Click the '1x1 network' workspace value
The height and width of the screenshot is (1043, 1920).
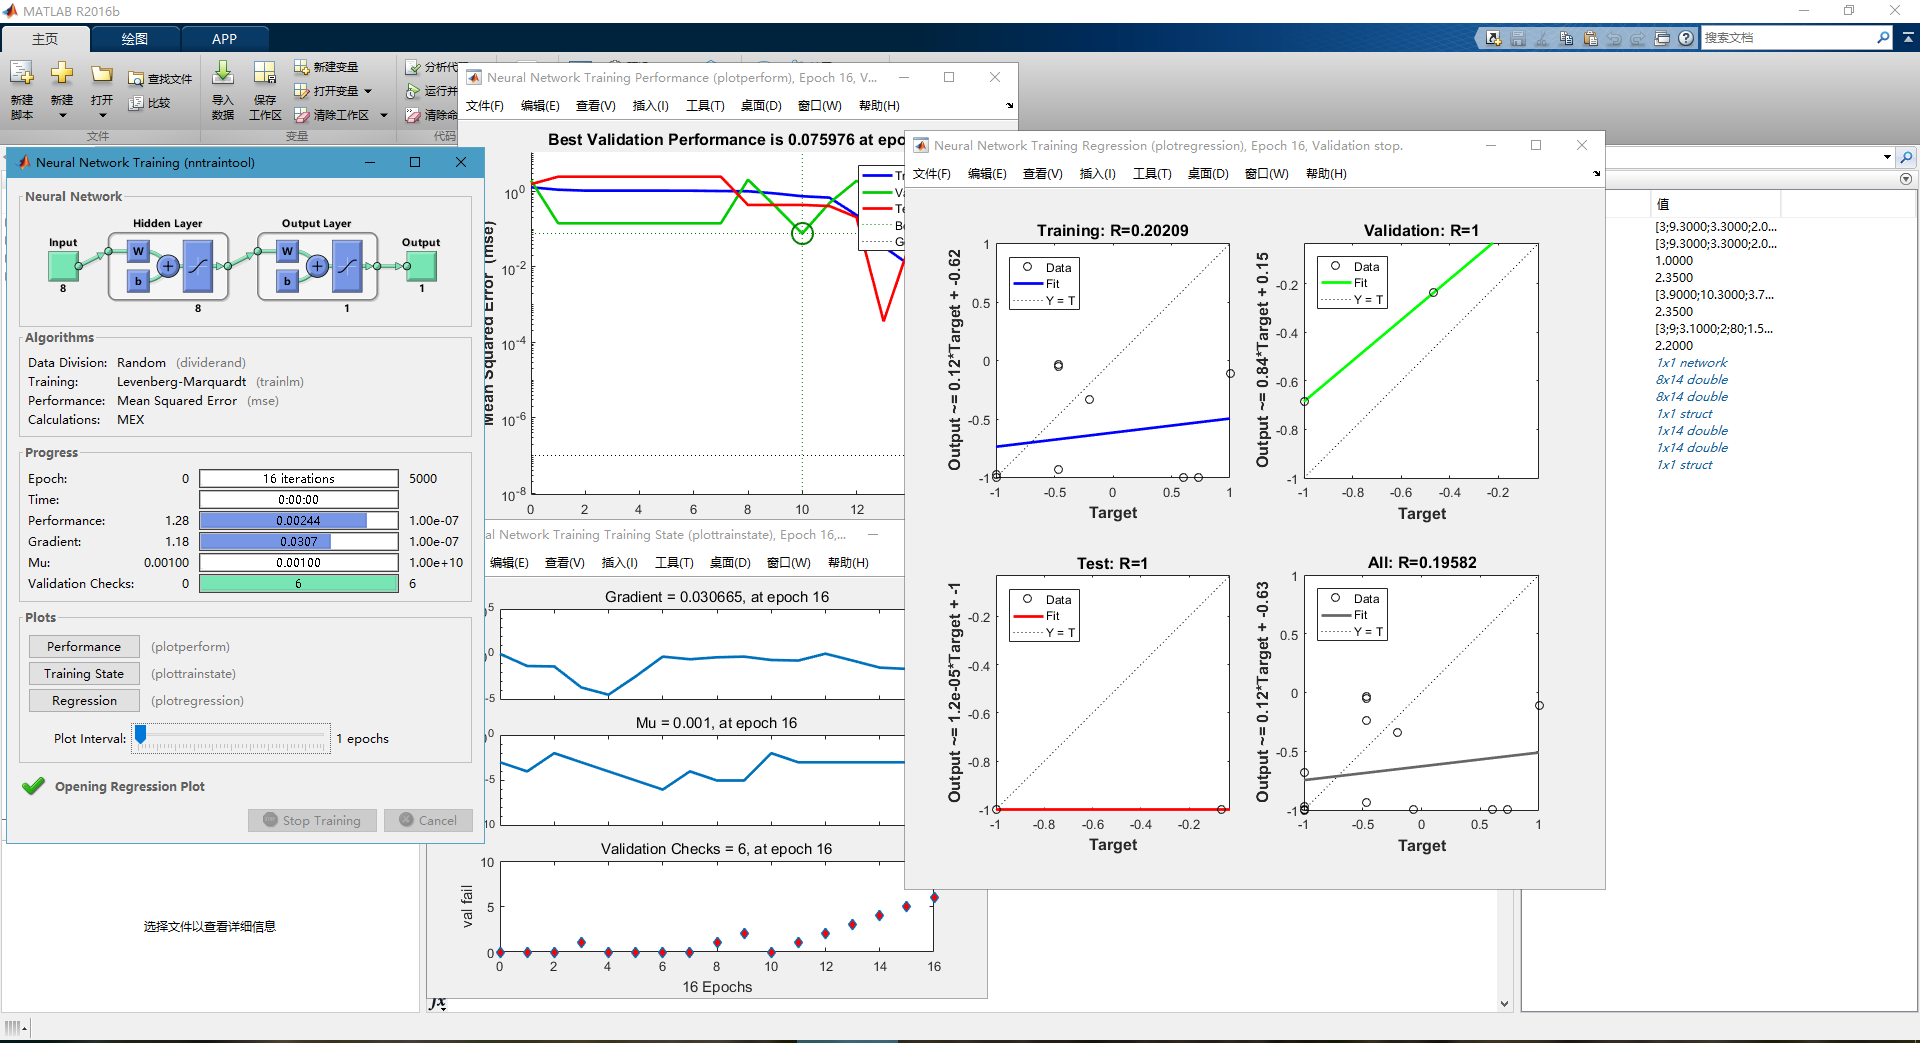tap(1691, 363)
